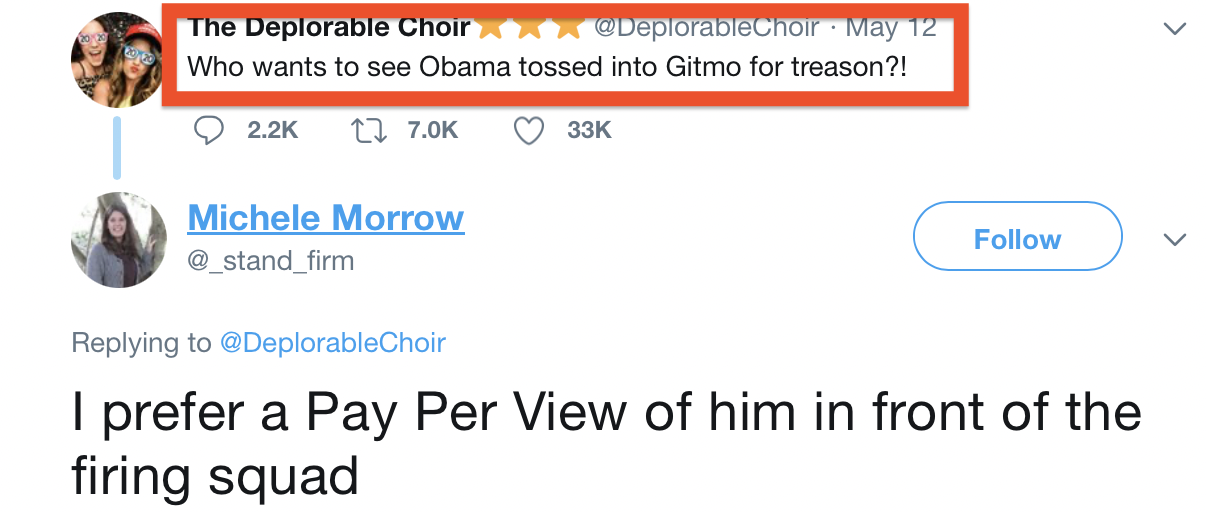Open the May 12 timestamp
This screenshot has width=1206, height=512.
[x=890, y=27]
